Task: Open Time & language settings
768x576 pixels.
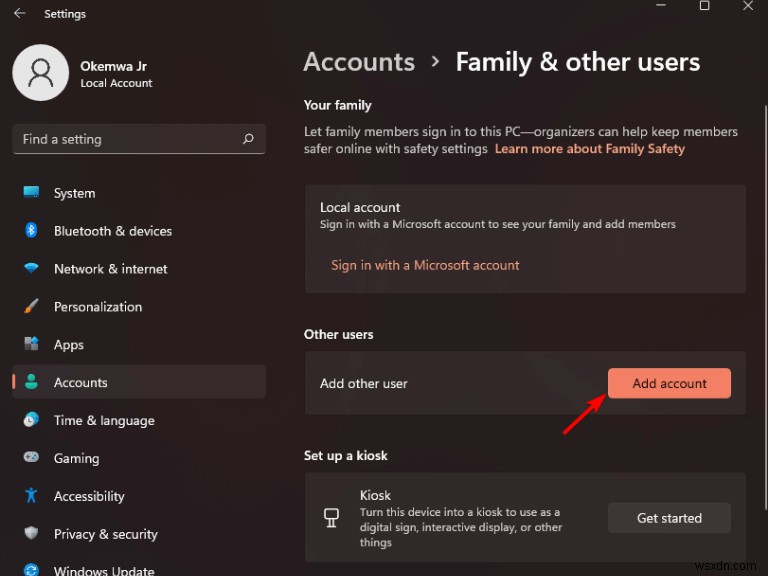Action: pyautogui.click(x=139, y=420)
